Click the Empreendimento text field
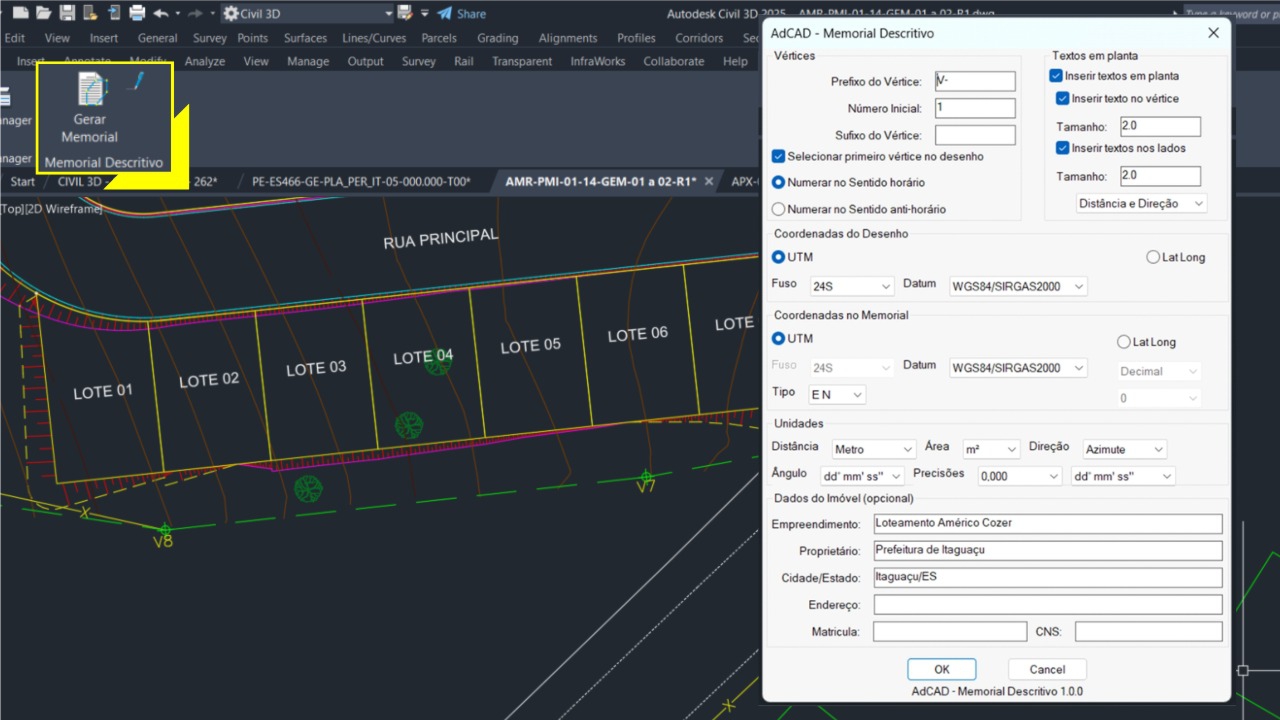This screenshot has height=720, width=1280. tap(1047, 524)
